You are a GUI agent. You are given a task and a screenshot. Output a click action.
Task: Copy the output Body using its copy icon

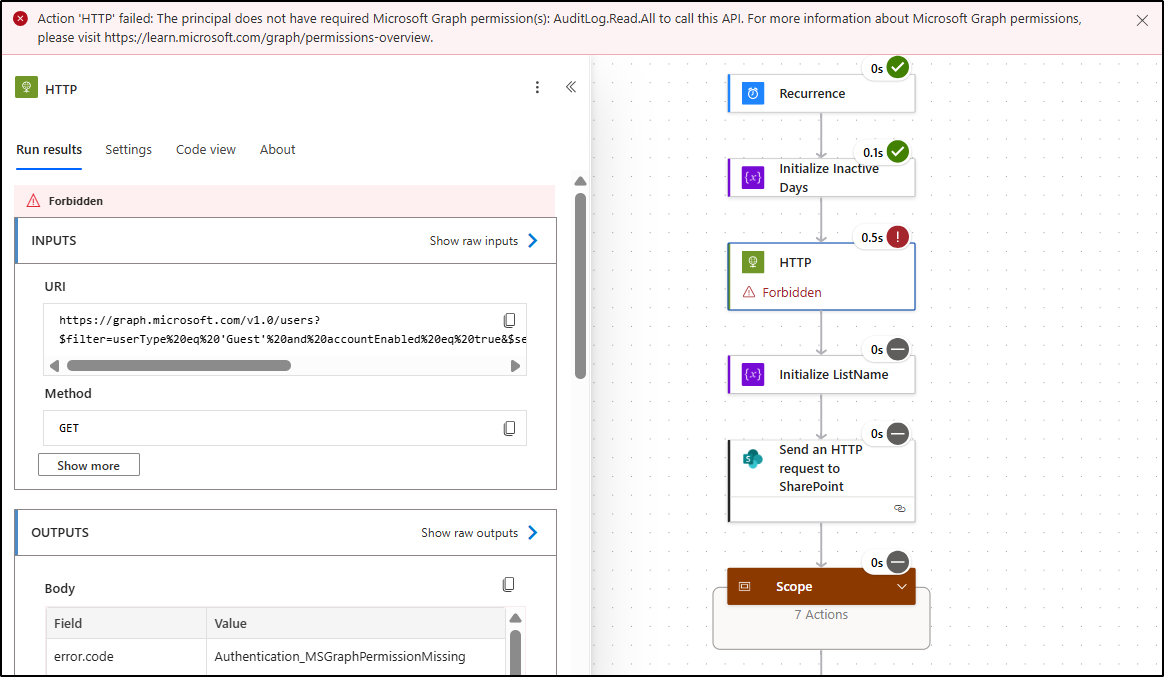[508, 584]
